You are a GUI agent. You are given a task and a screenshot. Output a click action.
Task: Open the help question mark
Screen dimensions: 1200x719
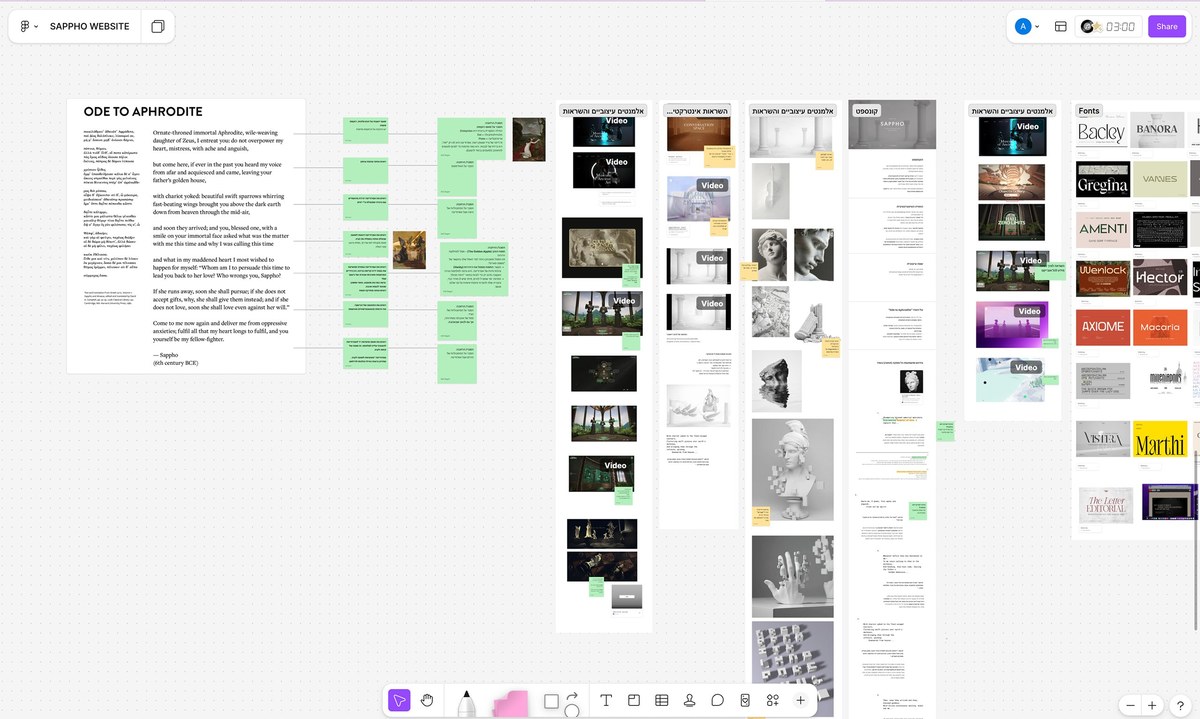pos(1180,705)
